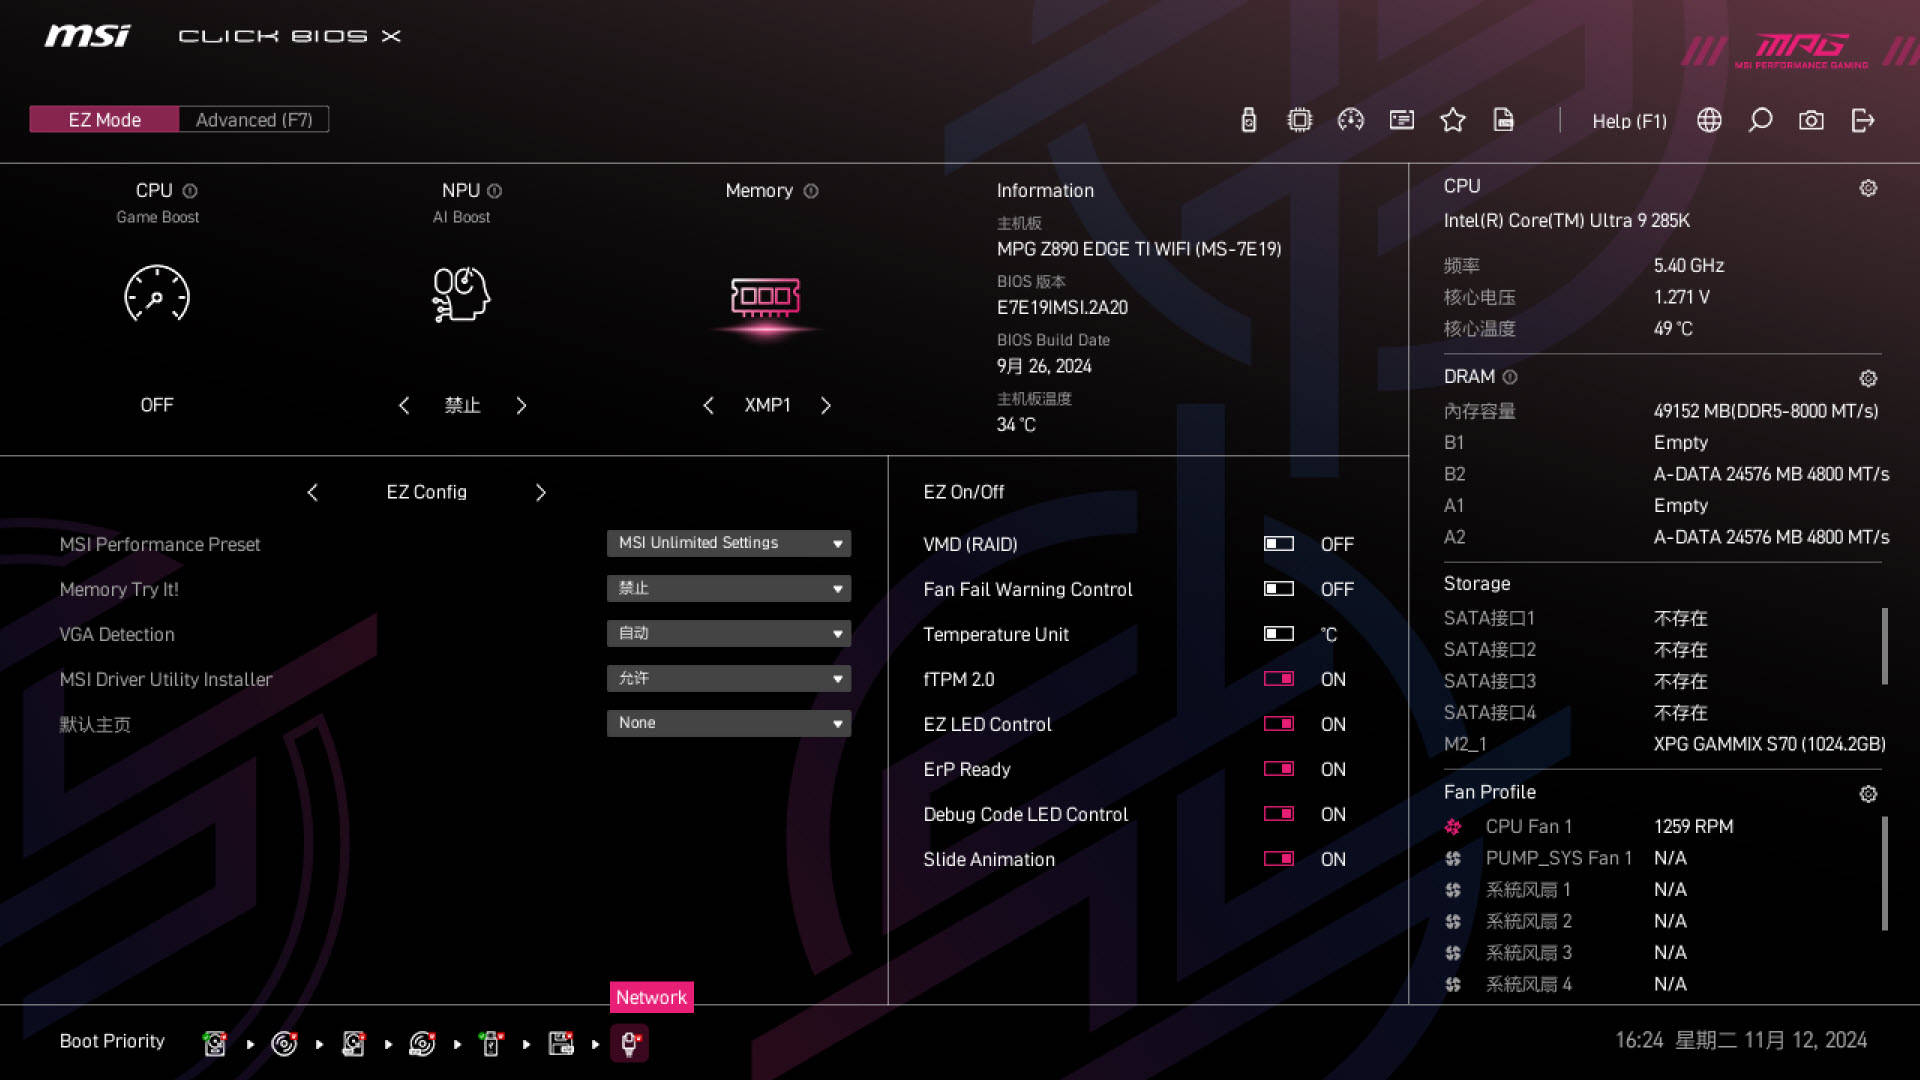Click the Network boot priority device

coord(629,1044)
